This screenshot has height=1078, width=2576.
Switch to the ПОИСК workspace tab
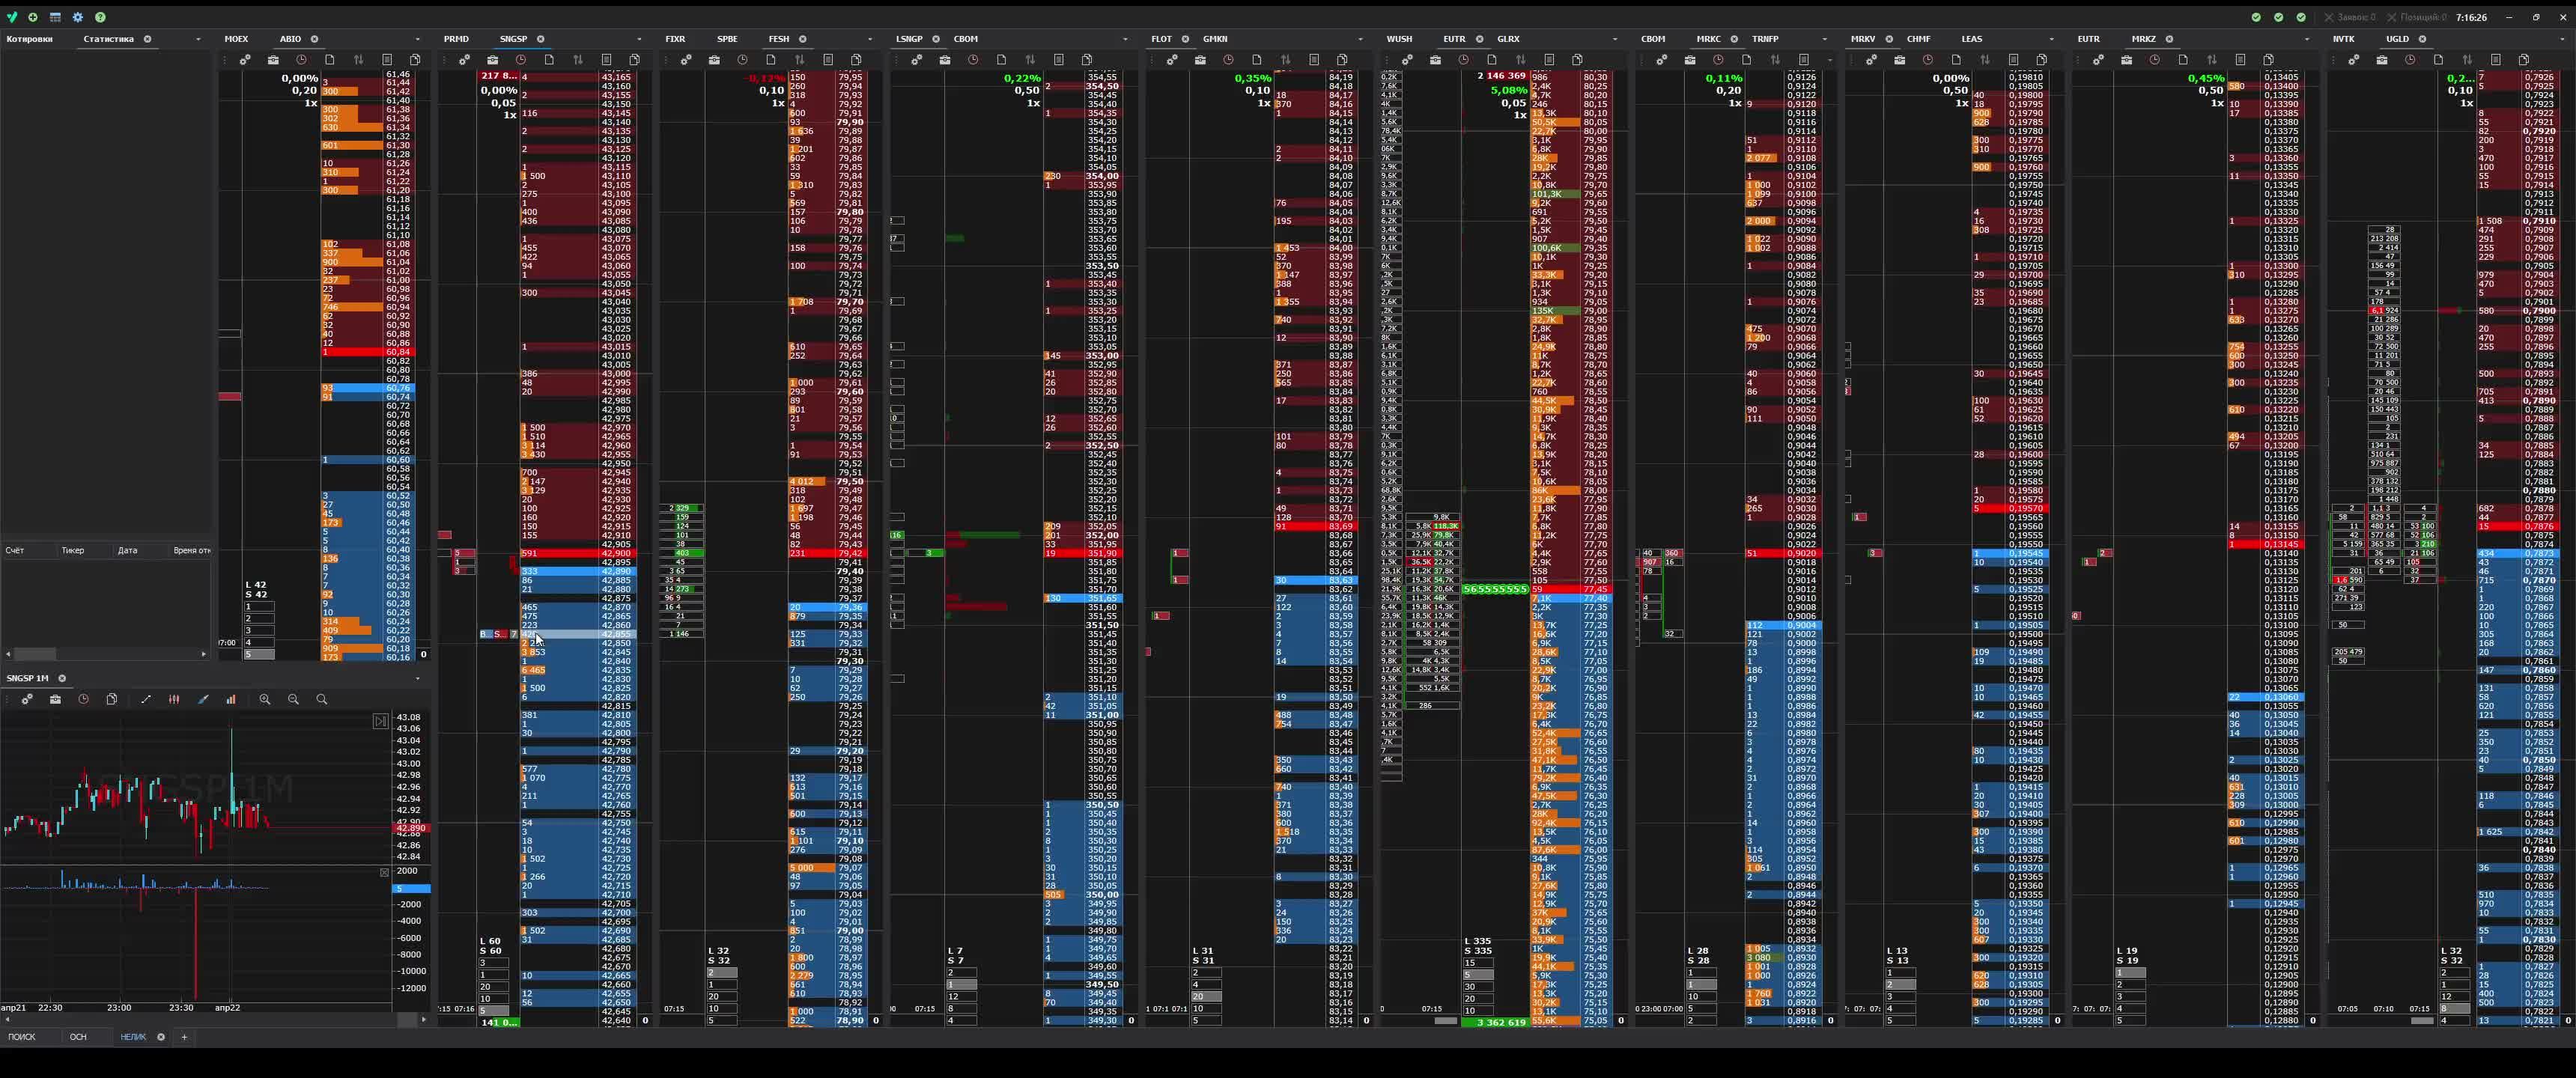22,1037
